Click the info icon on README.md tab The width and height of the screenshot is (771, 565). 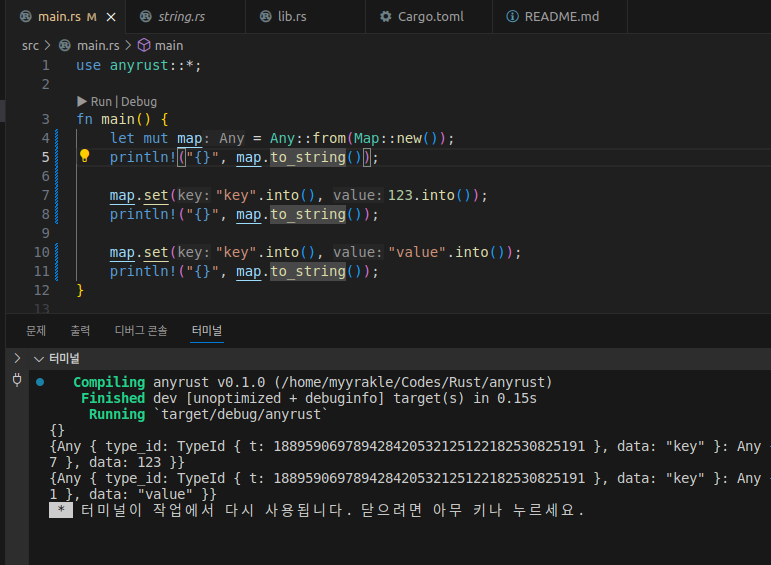512,17
